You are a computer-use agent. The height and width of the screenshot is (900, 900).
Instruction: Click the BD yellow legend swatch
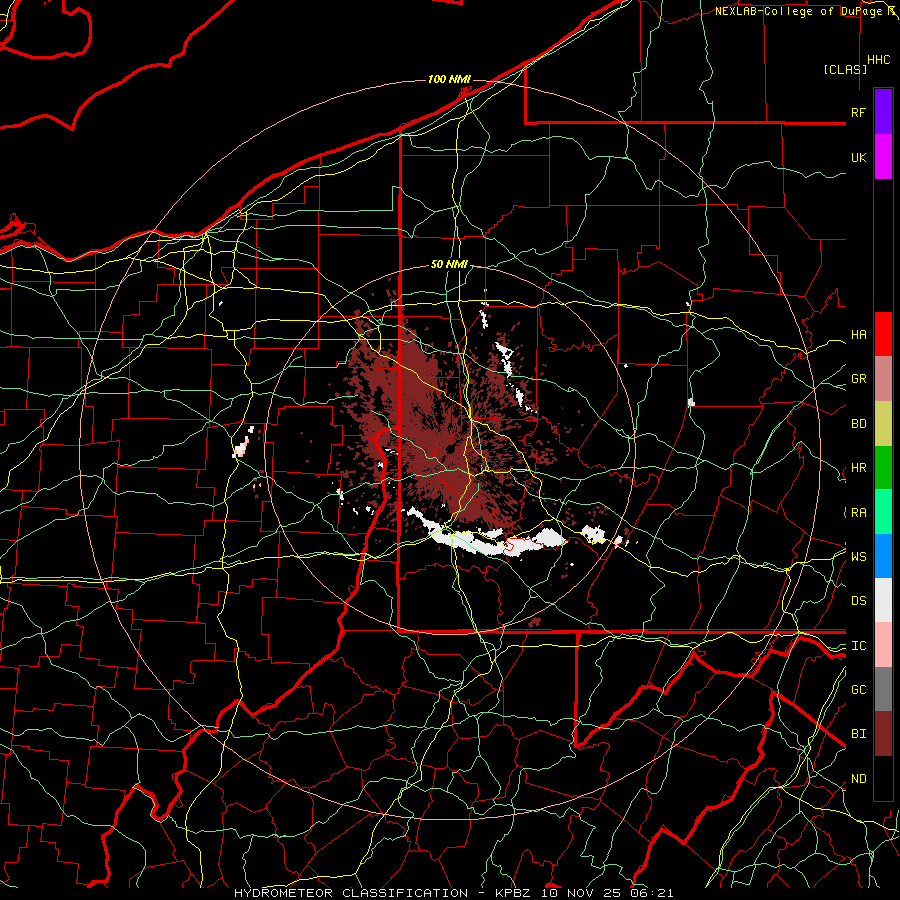[883, 424]
